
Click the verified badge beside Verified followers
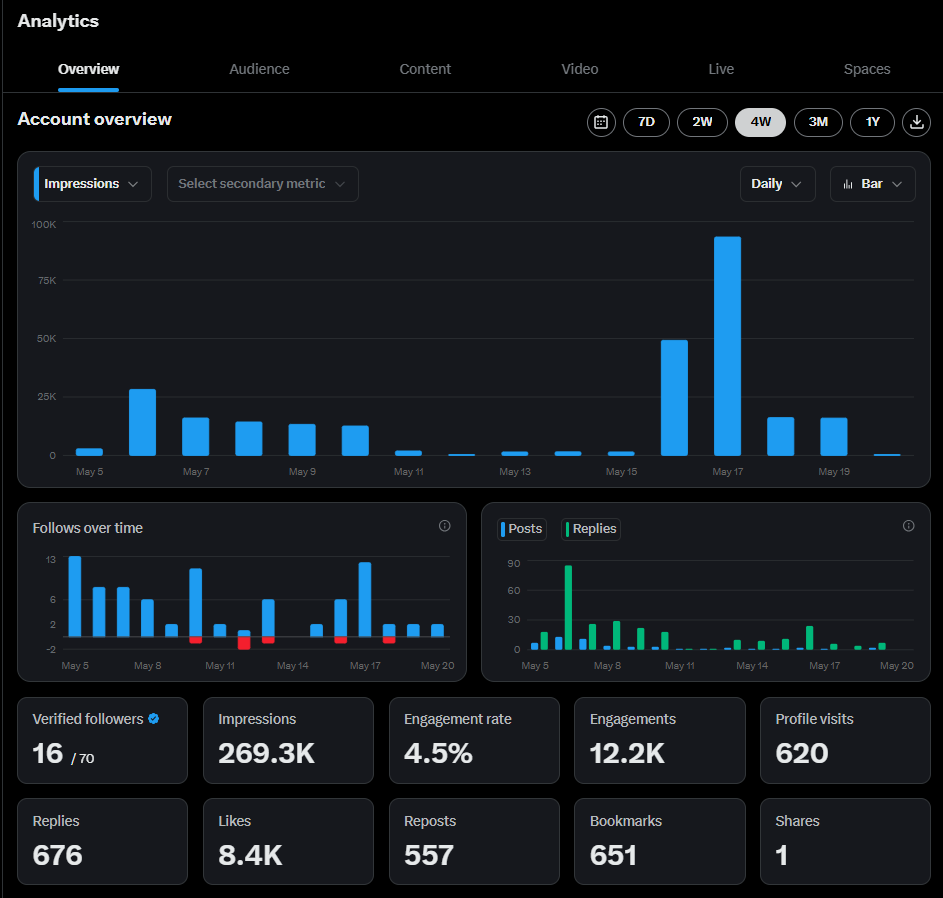pos(153,718)
